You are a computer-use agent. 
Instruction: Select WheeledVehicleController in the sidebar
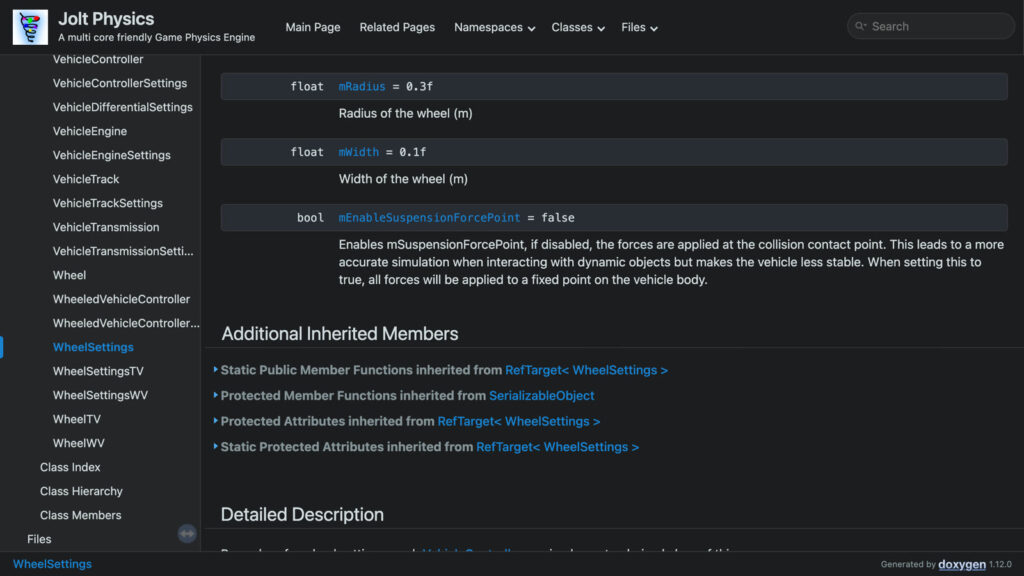(121, 299)
